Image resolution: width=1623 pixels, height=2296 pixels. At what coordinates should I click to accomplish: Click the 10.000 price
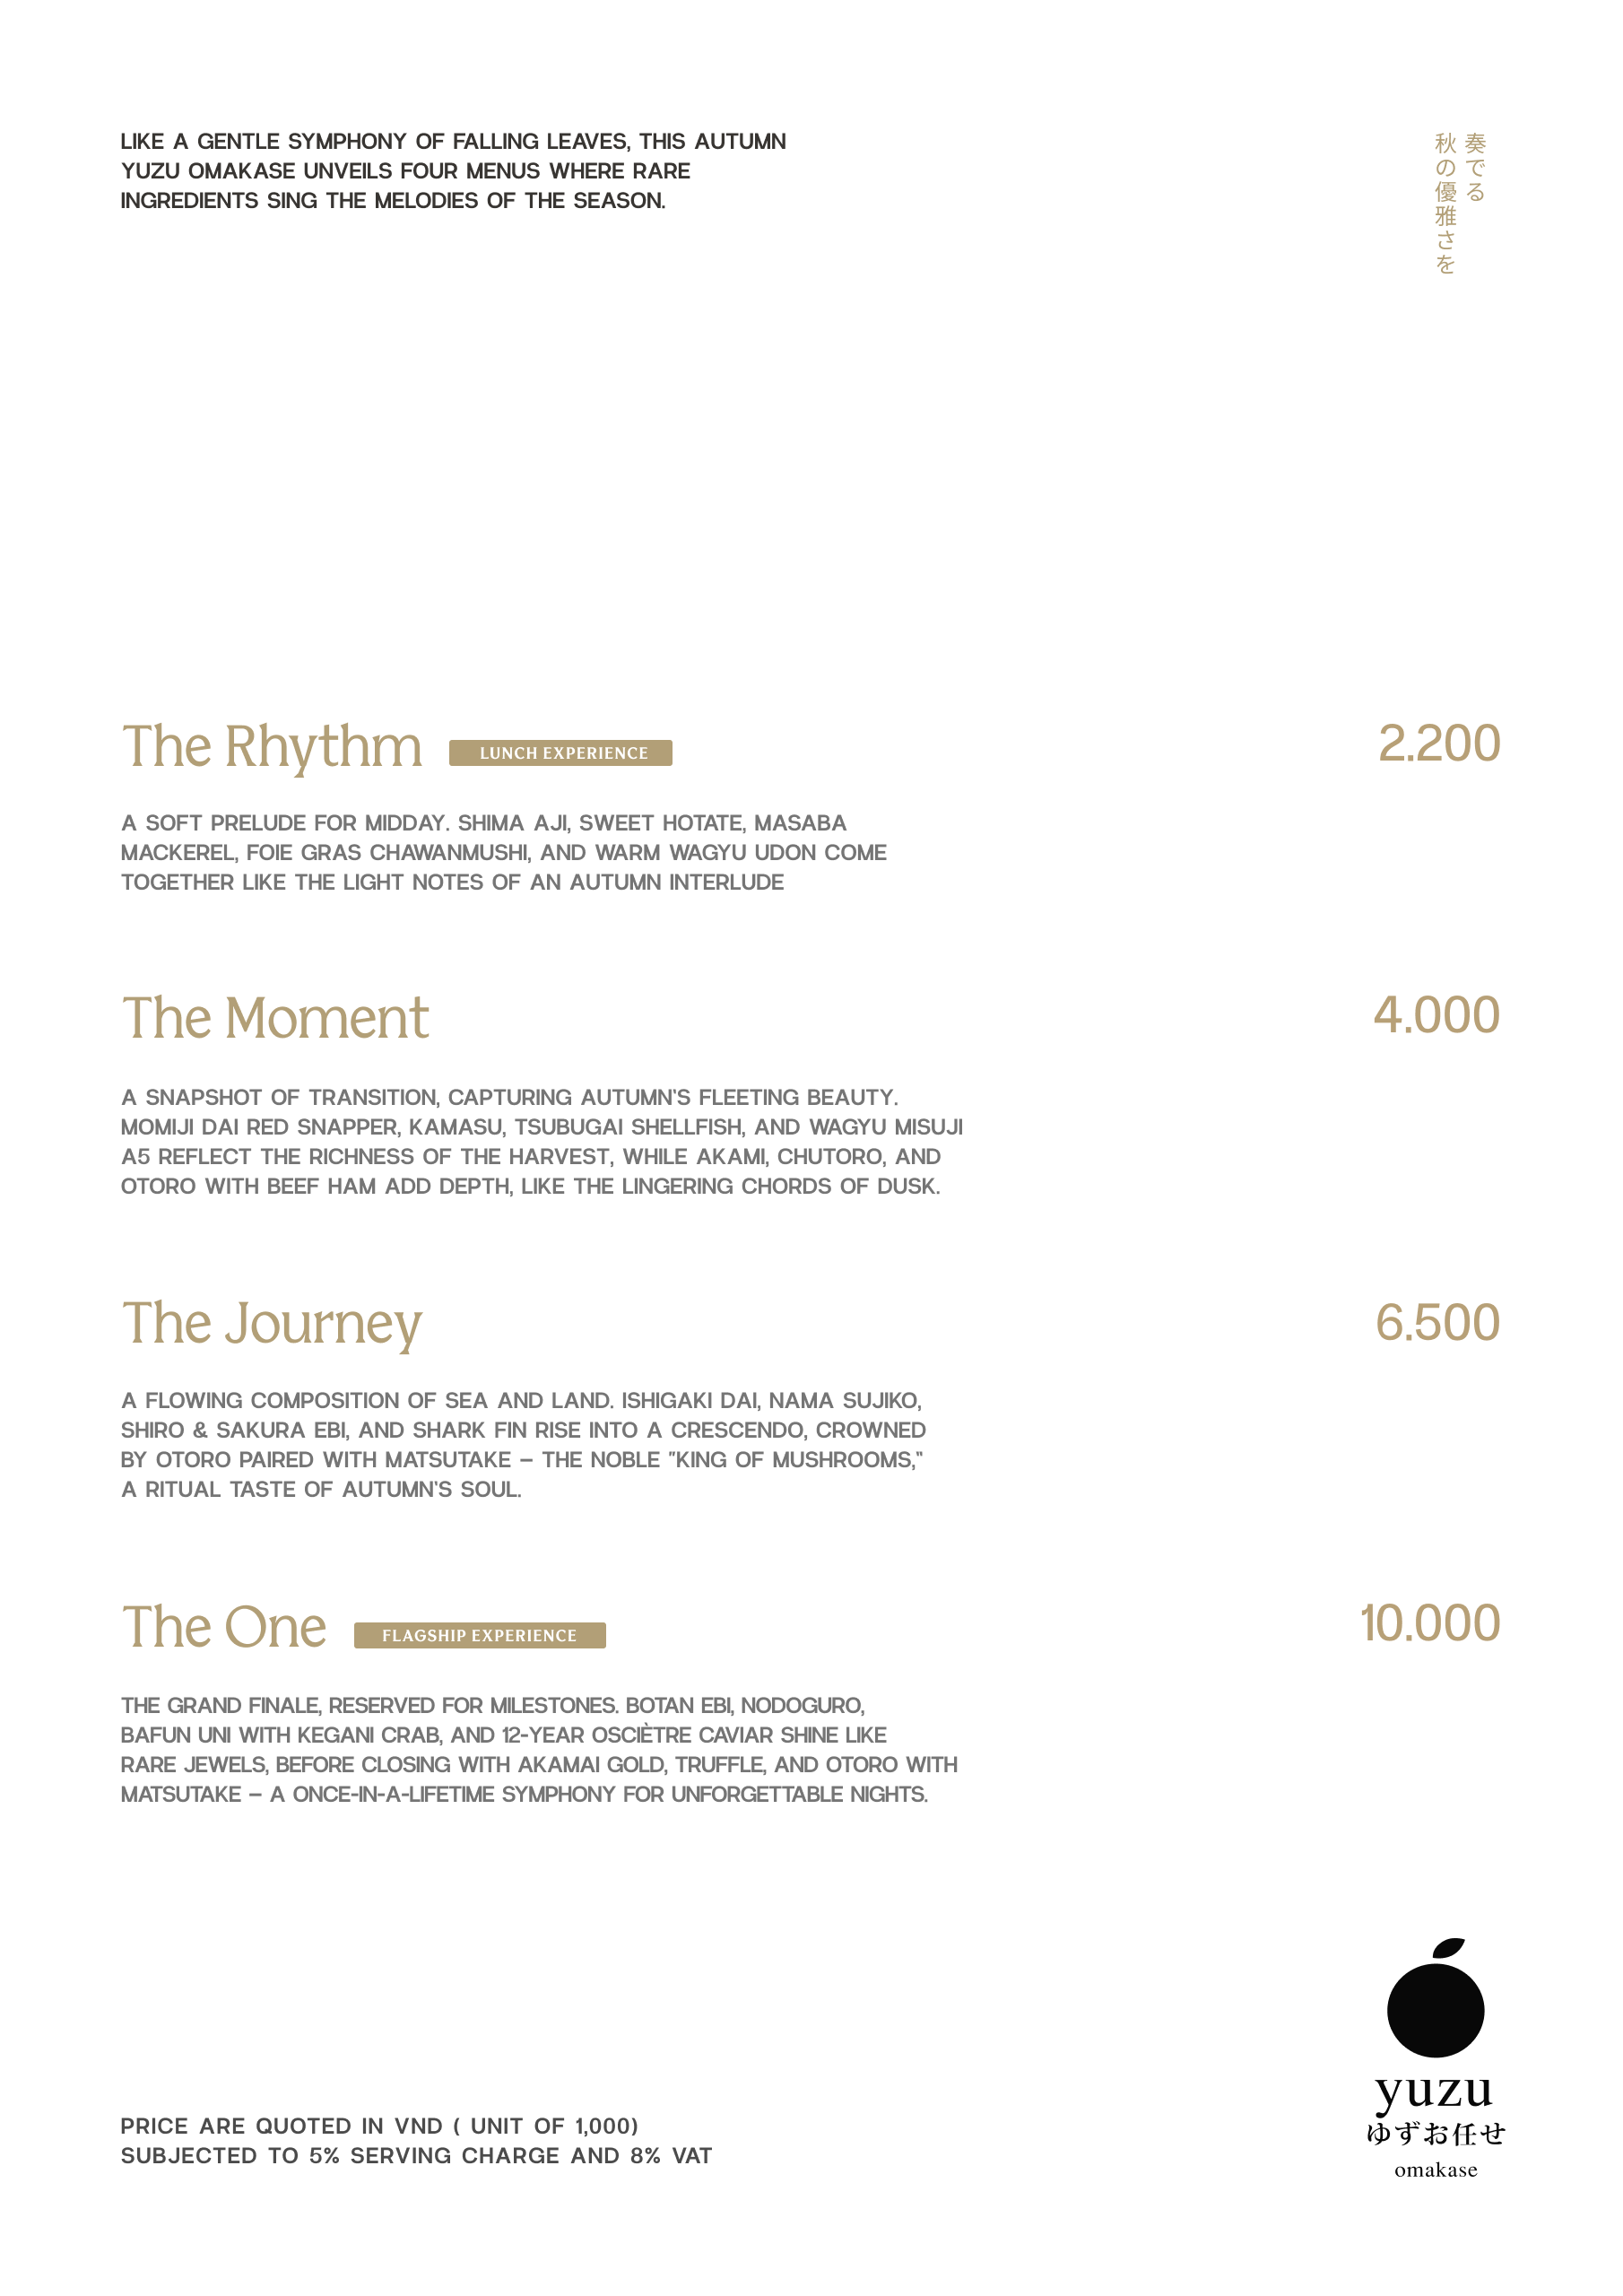tap(1429, 1623)
